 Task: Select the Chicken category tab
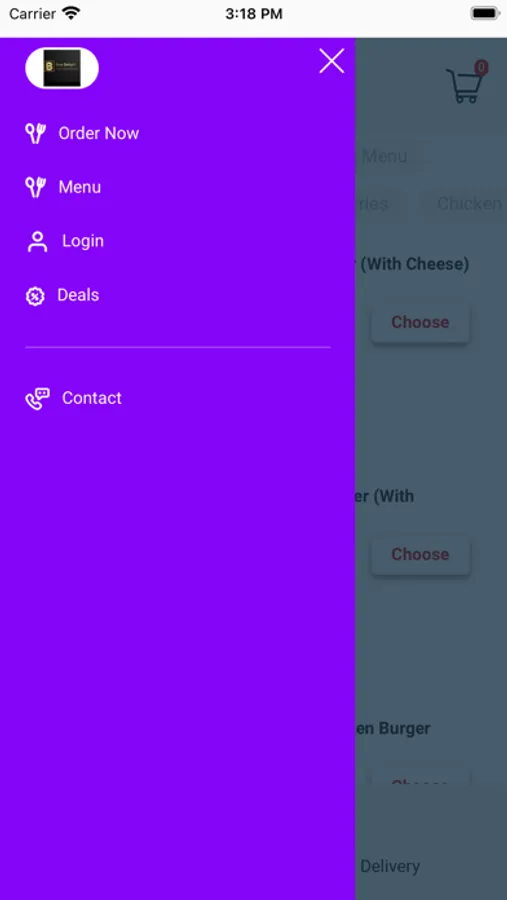(x=469, y=204)
